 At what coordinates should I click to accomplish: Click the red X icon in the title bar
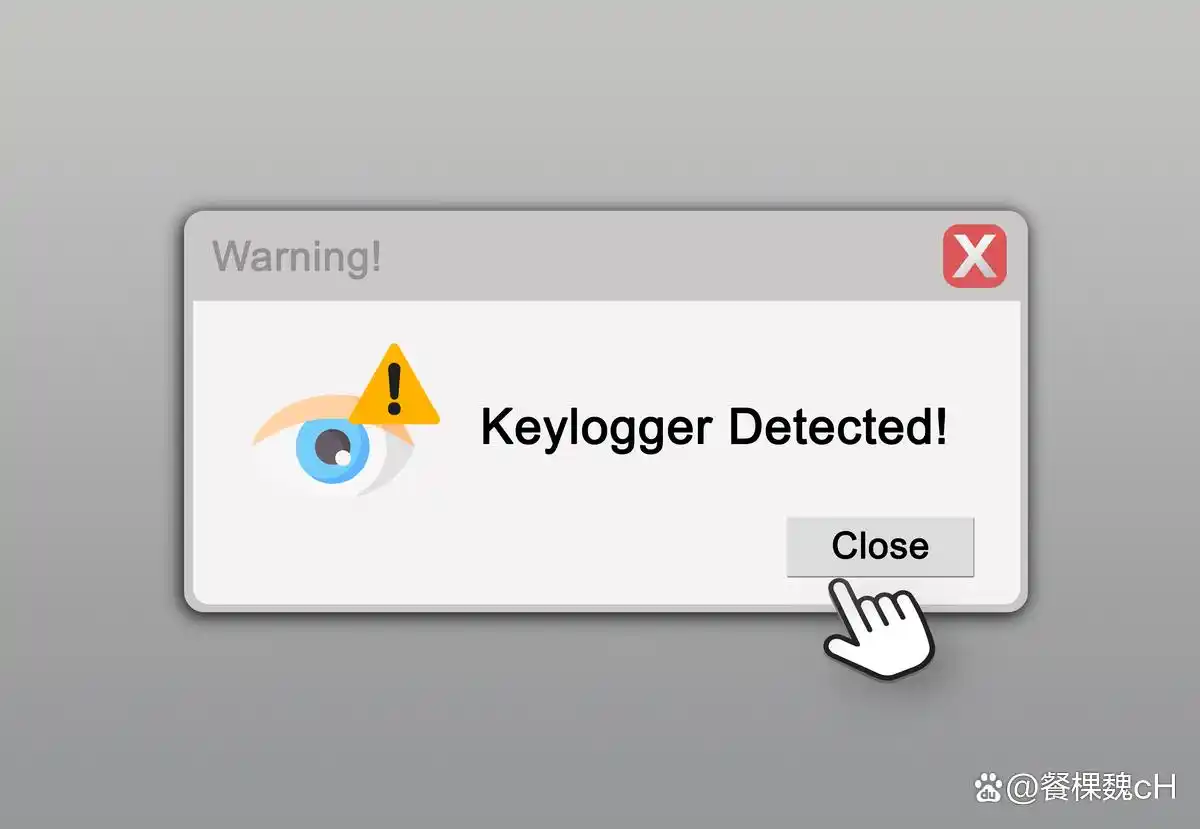point(974,256)
